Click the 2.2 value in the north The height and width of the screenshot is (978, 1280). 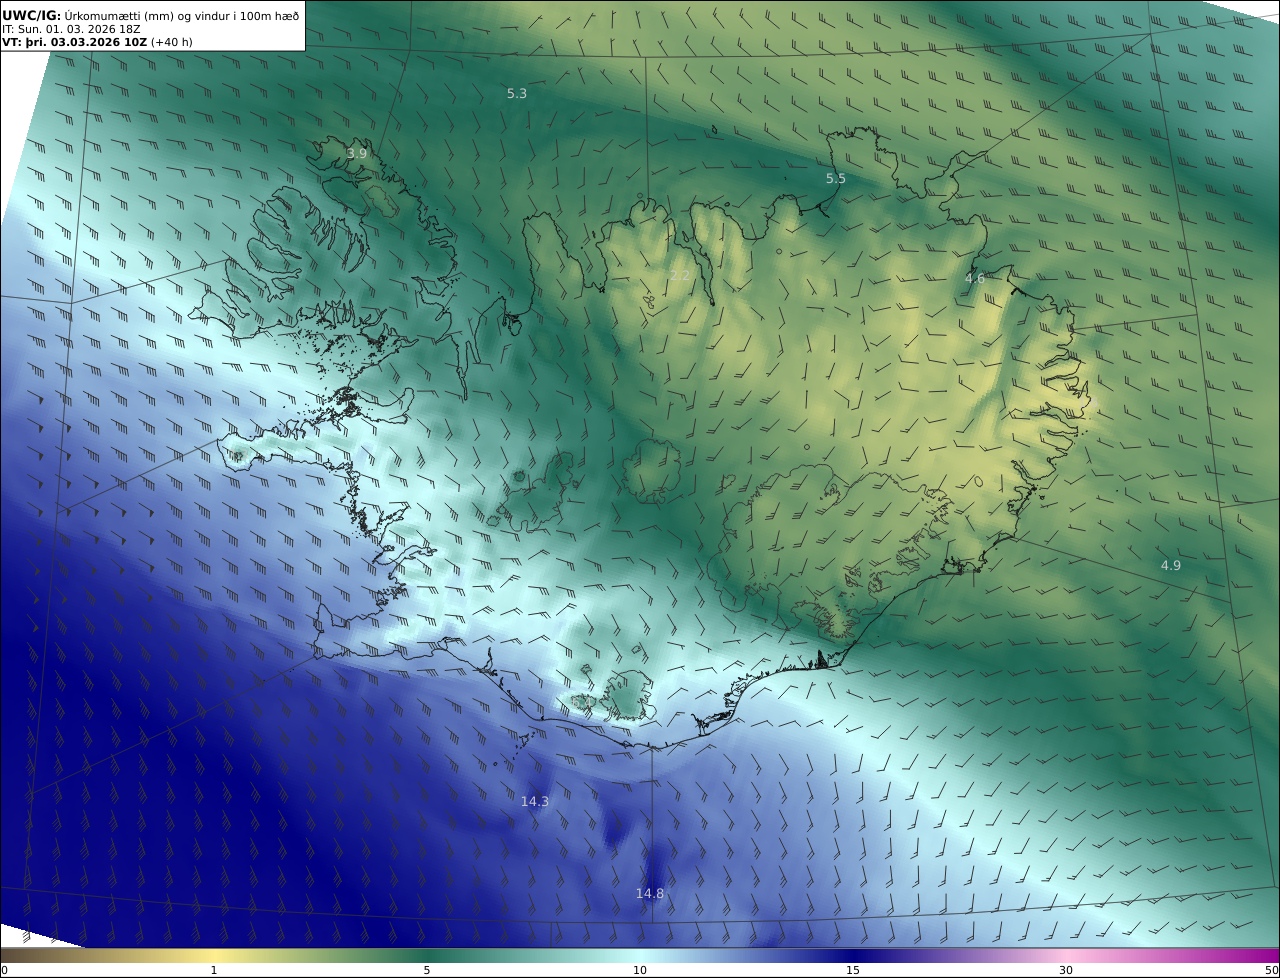[680, 275]
